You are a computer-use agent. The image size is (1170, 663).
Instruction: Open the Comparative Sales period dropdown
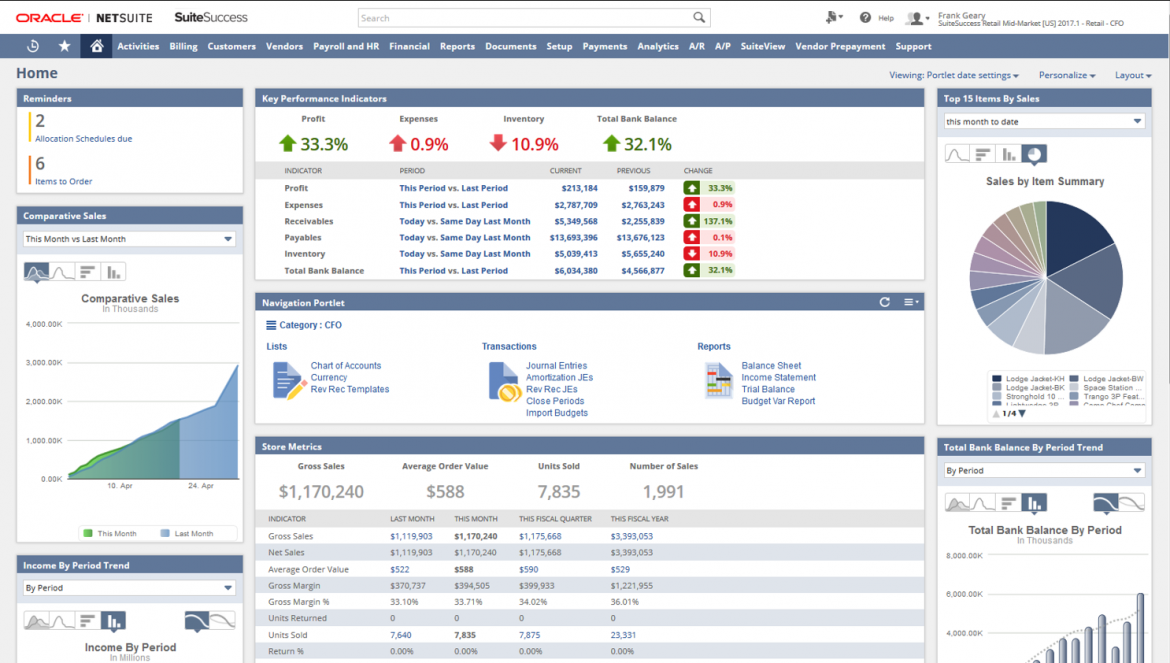129,239
